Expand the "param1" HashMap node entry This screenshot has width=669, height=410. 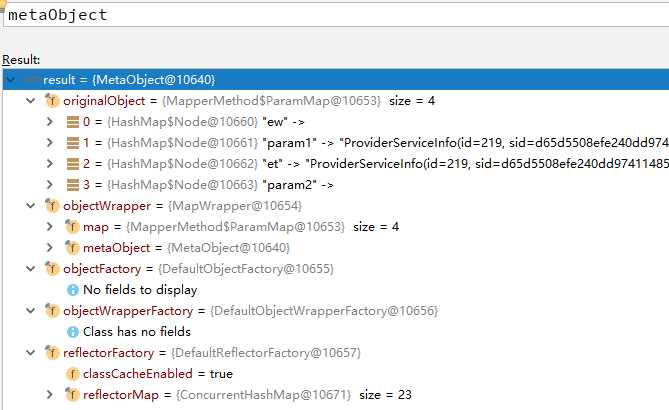pos(51,143)
